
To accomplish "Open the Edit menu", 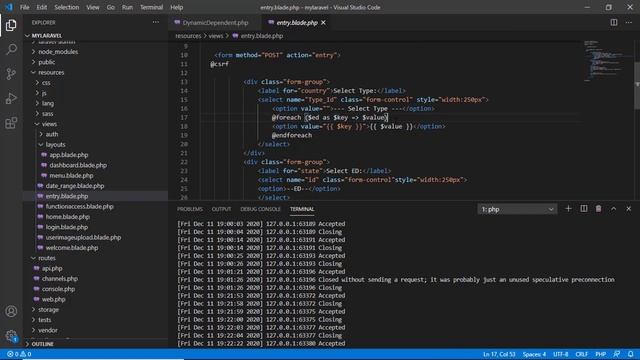I will 42,7.
